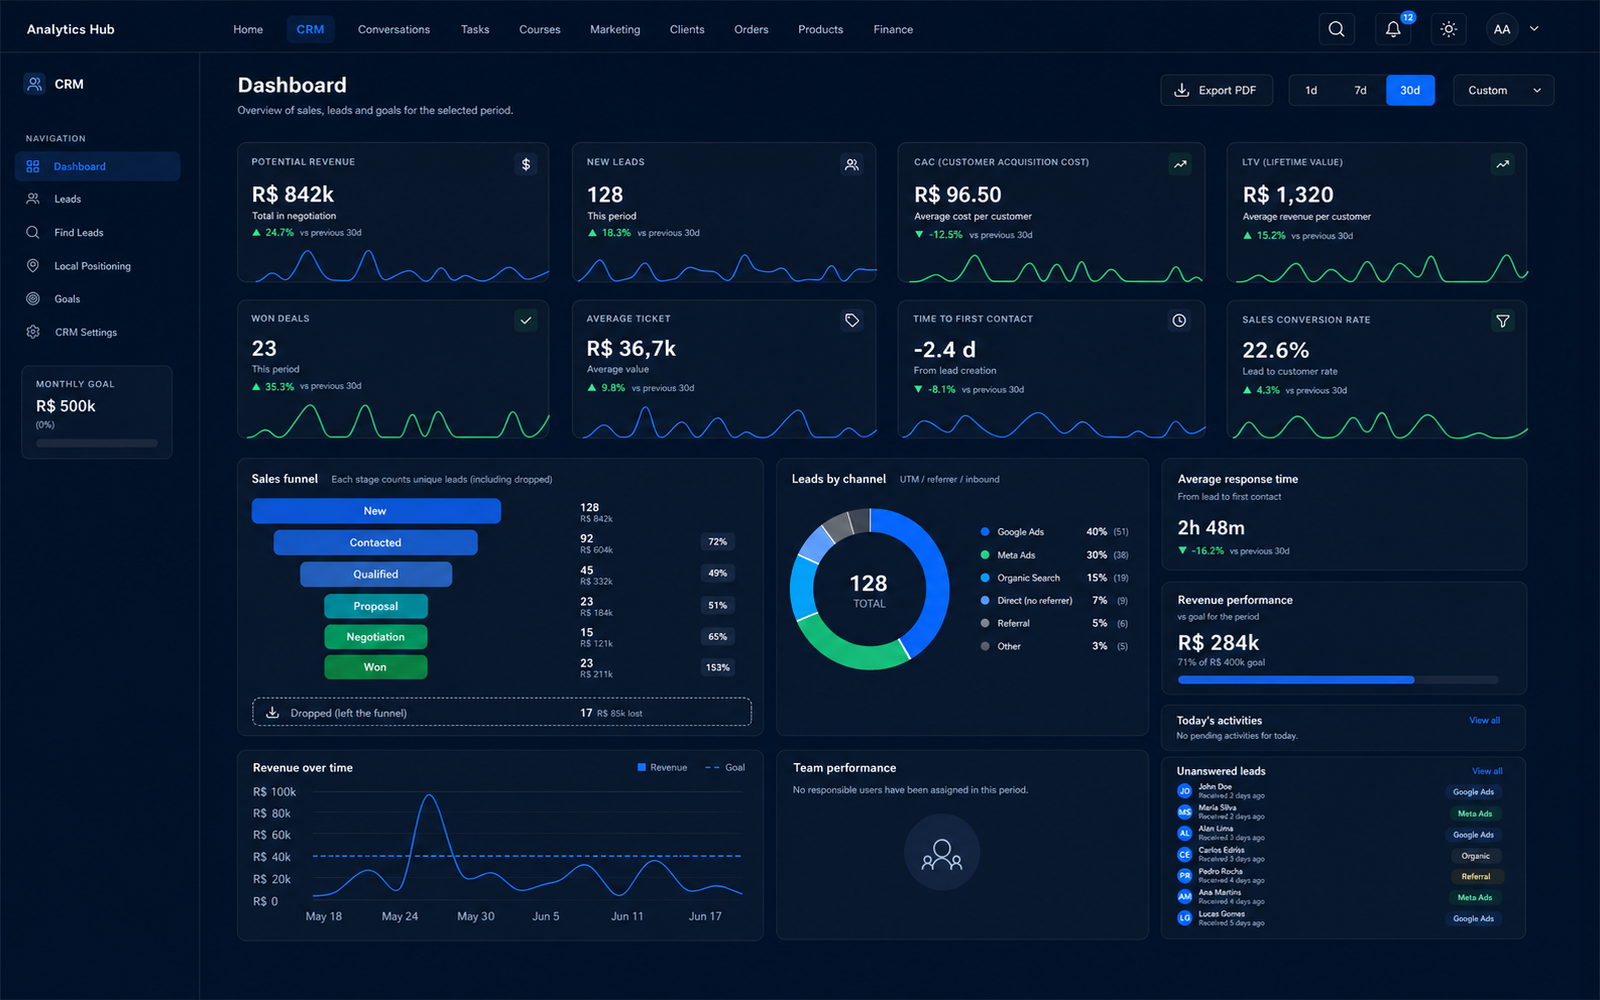Open the Finance menu item
Viewport: 1600px width, 1000px height.
point(893,30)
